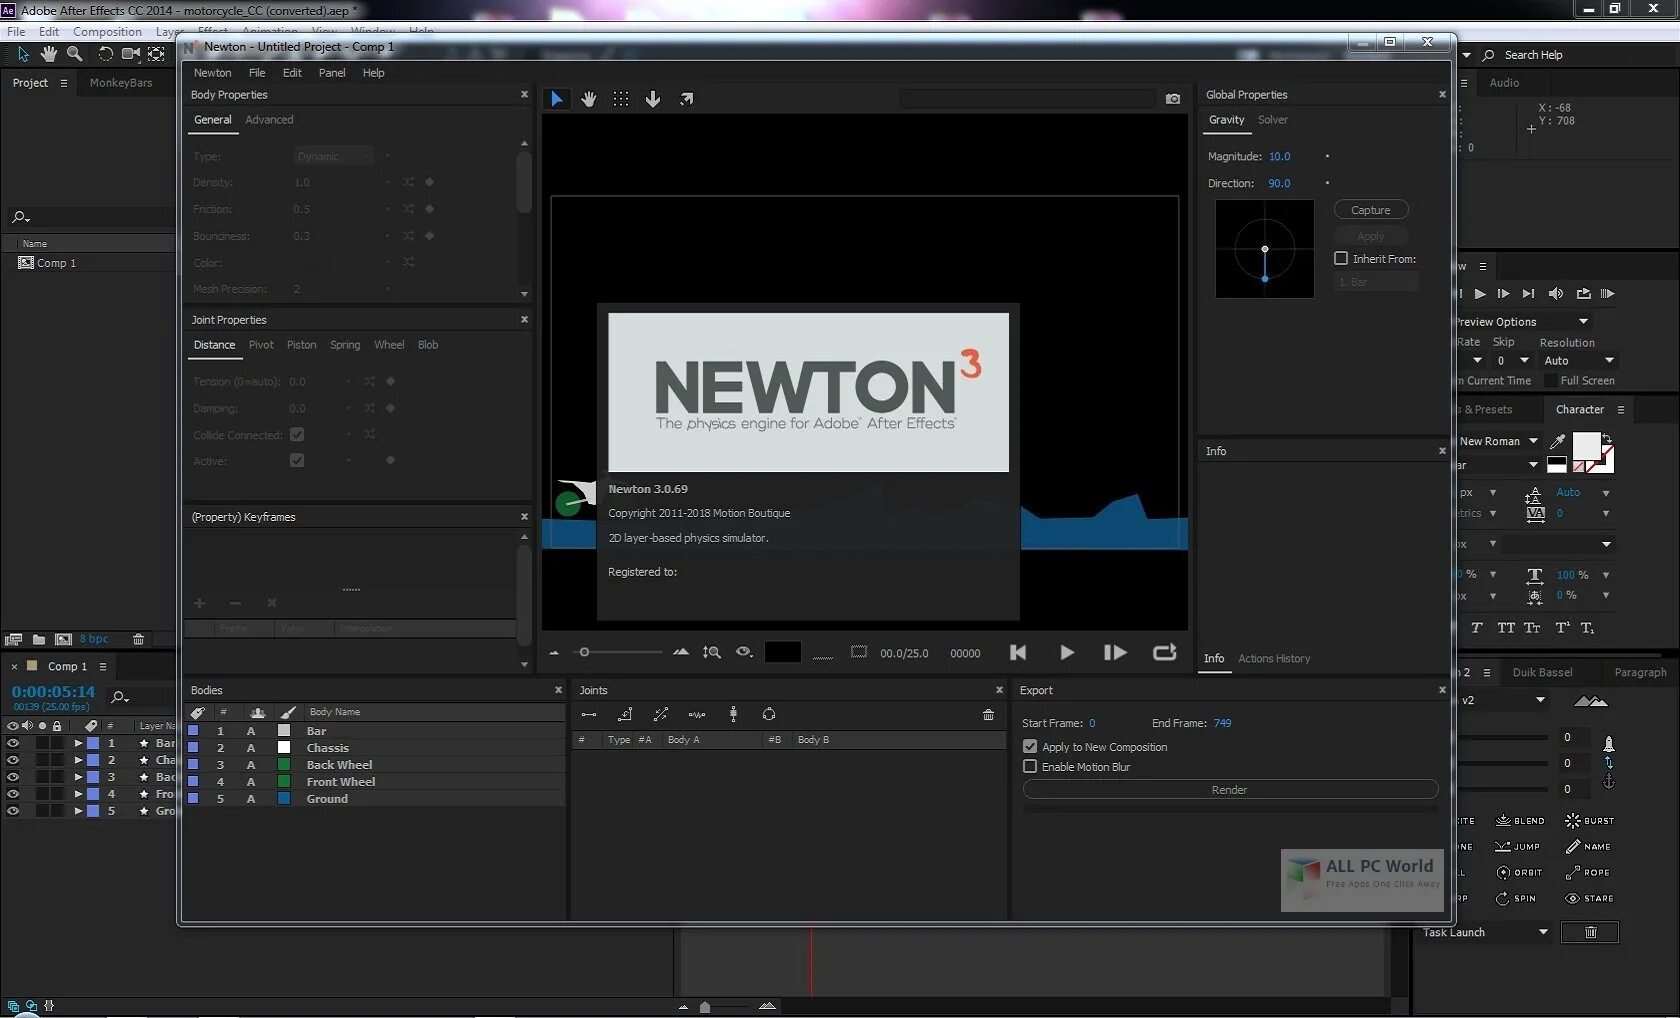Add a pivot joint in Joints panel
This screenshot has height=1018, width=1680.
[x=625, y=714]
